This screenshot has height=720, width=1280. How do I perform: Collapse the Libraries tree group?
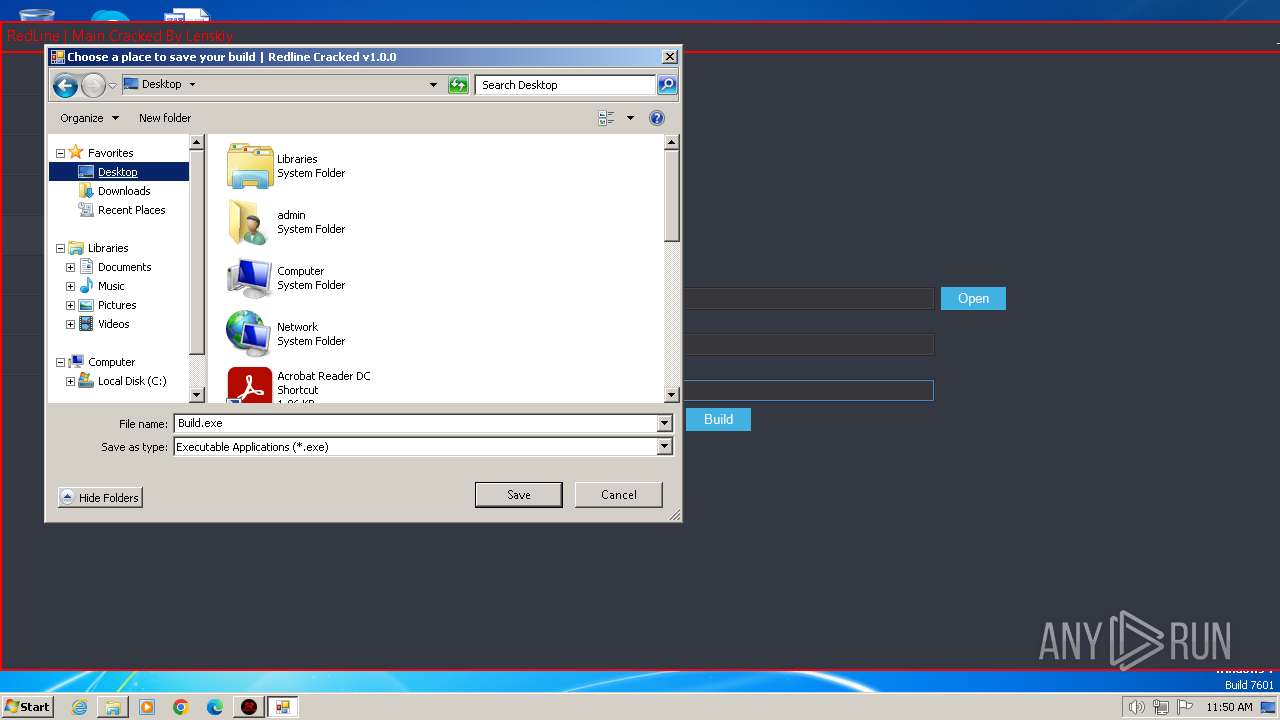60,248
